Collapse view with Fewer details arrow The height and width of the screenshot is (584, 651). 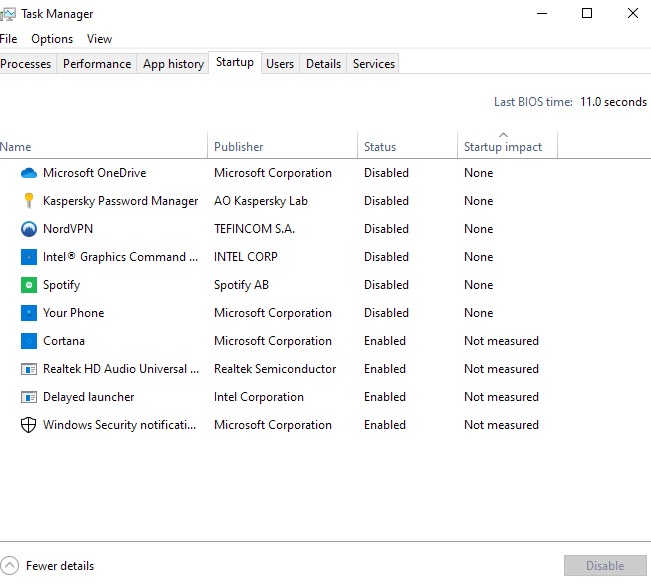(10, 565)
